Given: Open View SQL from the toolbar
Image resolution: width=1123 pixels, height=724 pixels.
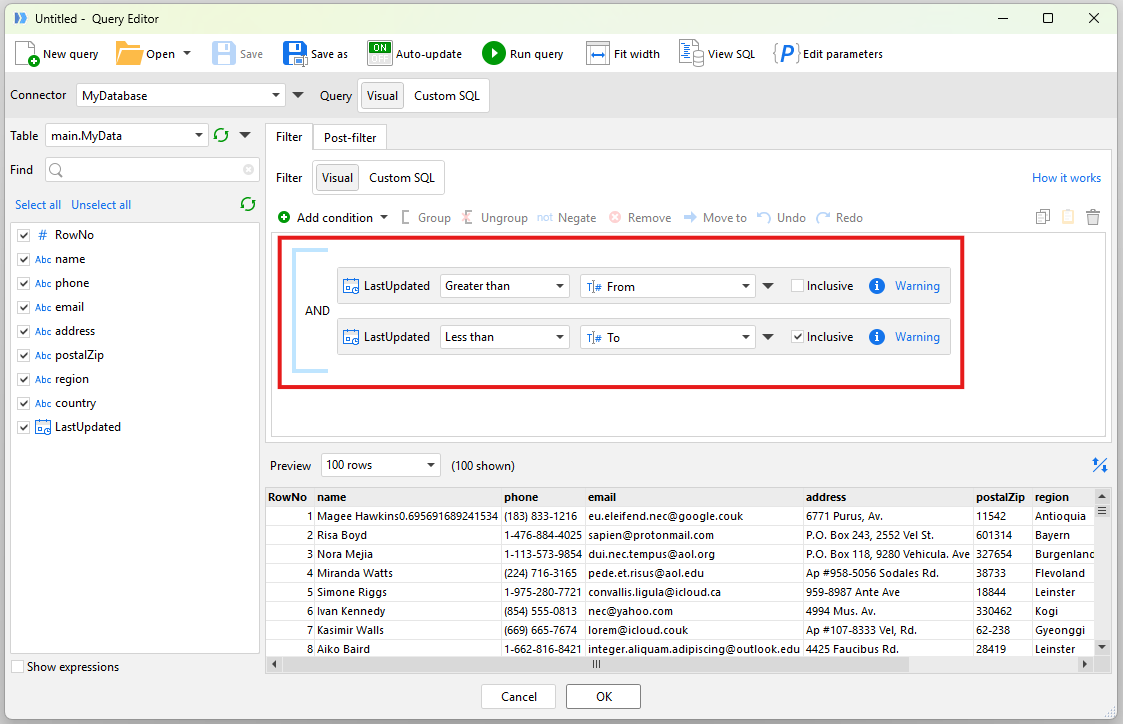Looking at the screenshot, I should (x=691, y=54).
